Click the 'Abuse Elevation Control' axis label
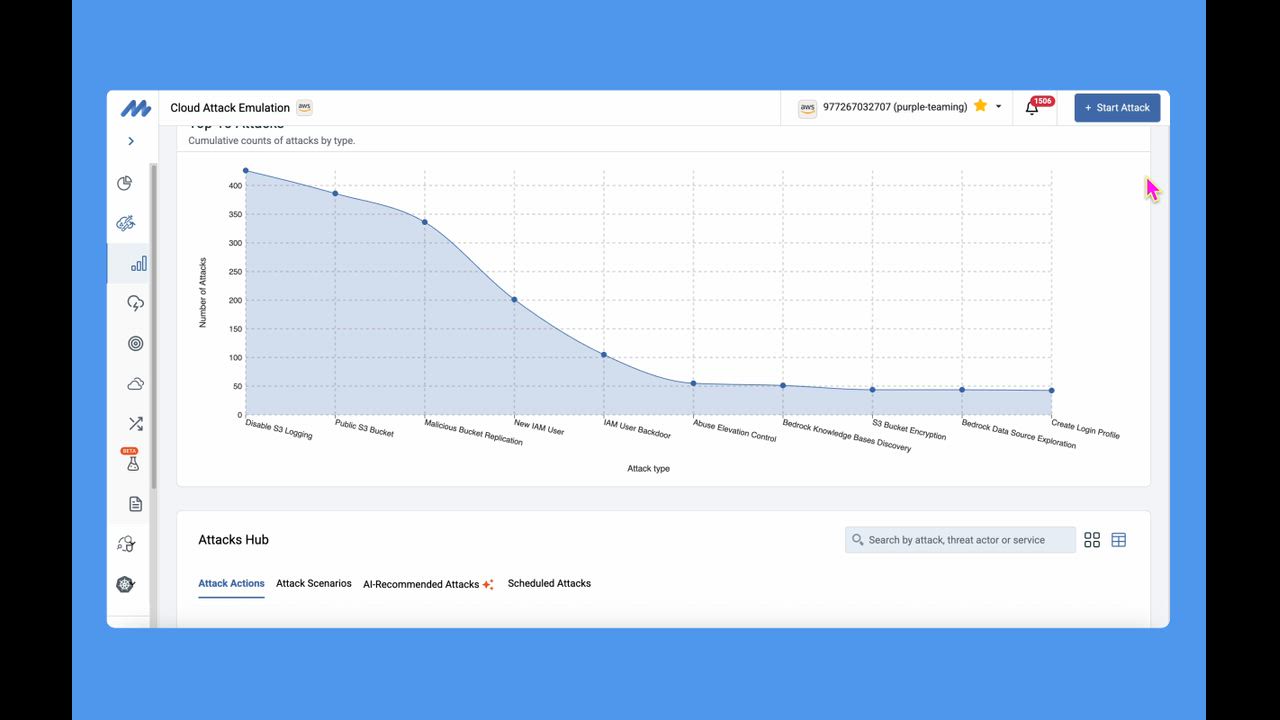 click(735, 431)
